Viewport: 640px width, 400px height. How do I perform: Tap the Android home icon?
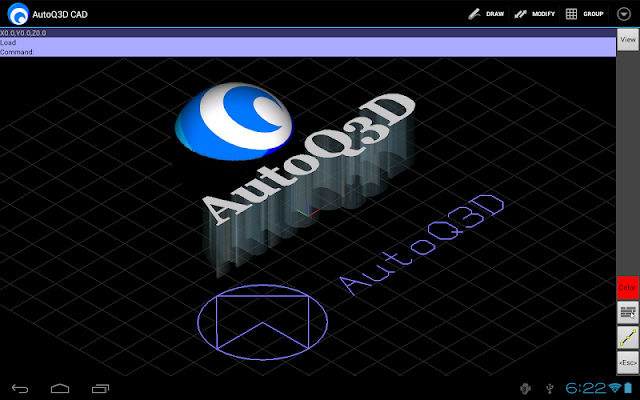[60, 388]
